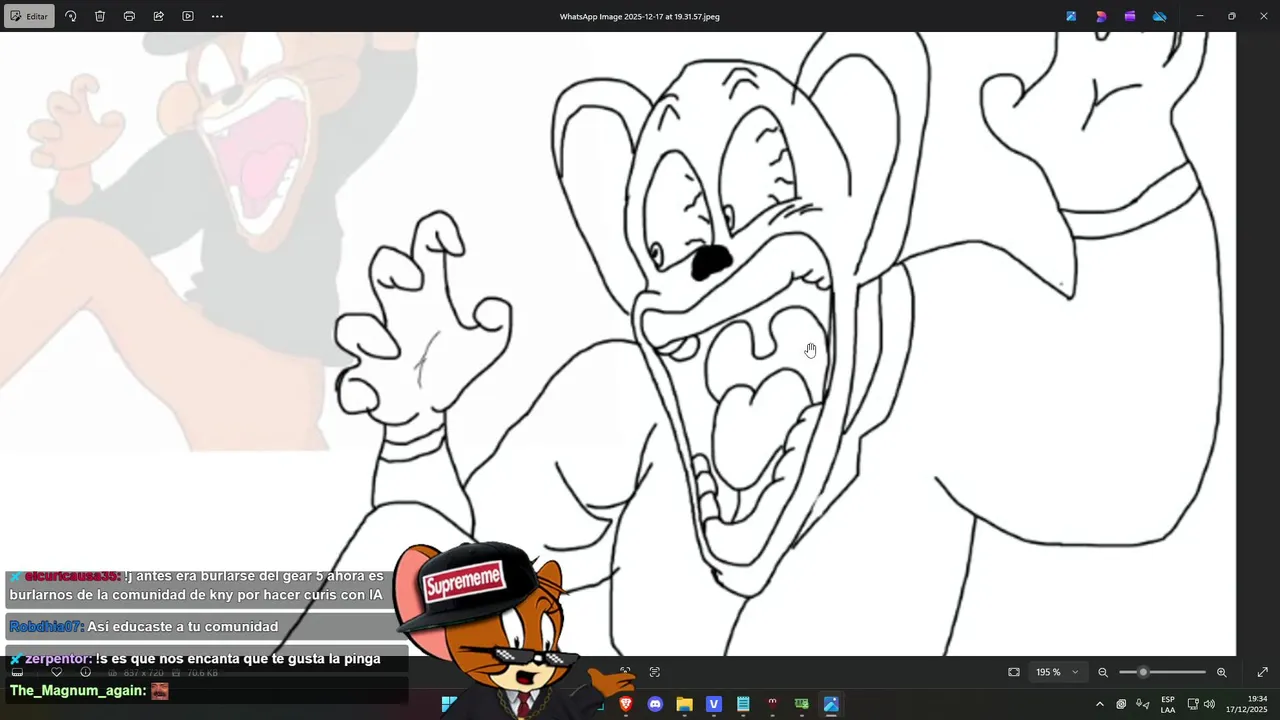Screen dimensions: 1280x720
Task: Open the three-dots more options menu
Action: 217,16
